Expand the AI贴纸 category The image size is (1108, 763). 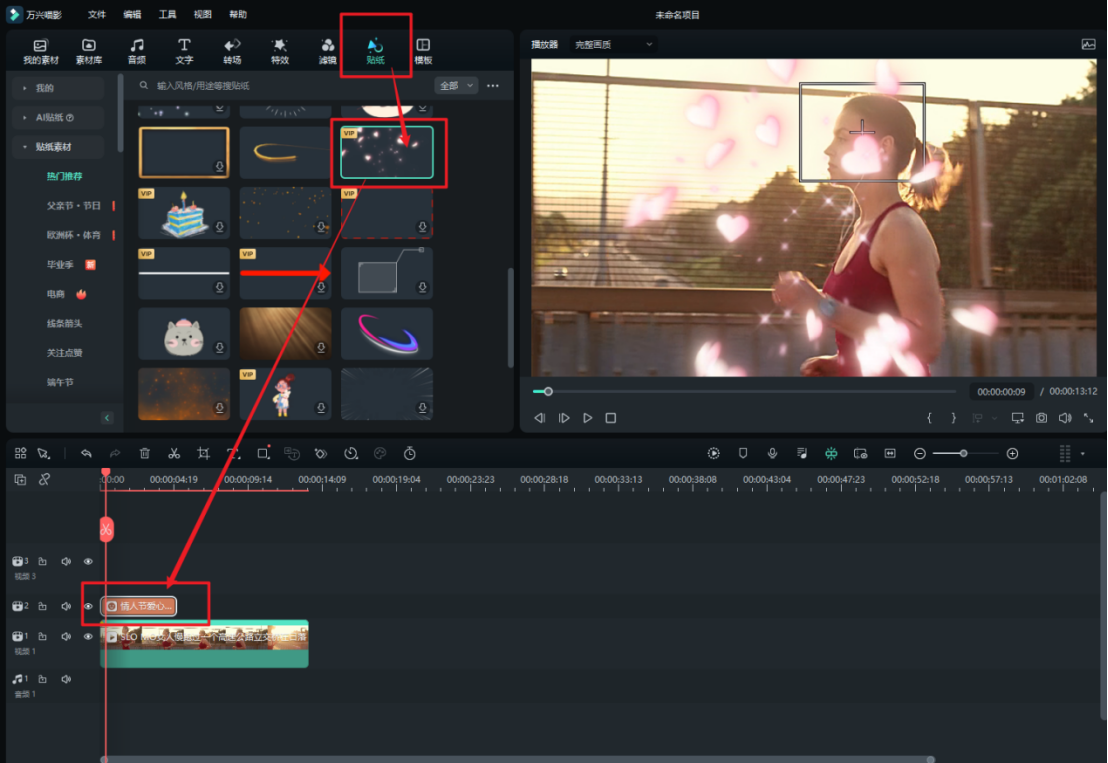[x=60, y=117]
